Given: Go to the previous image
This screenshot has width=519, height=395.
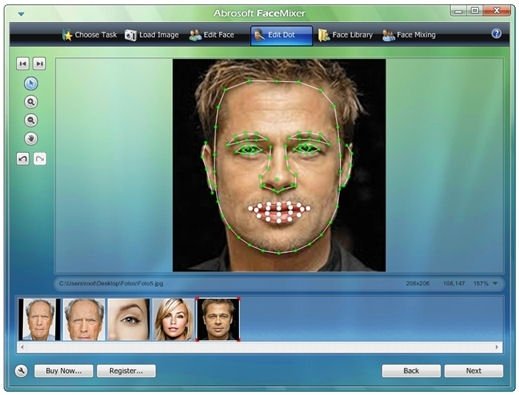Looking at the screenshot, I should point(23,64).
